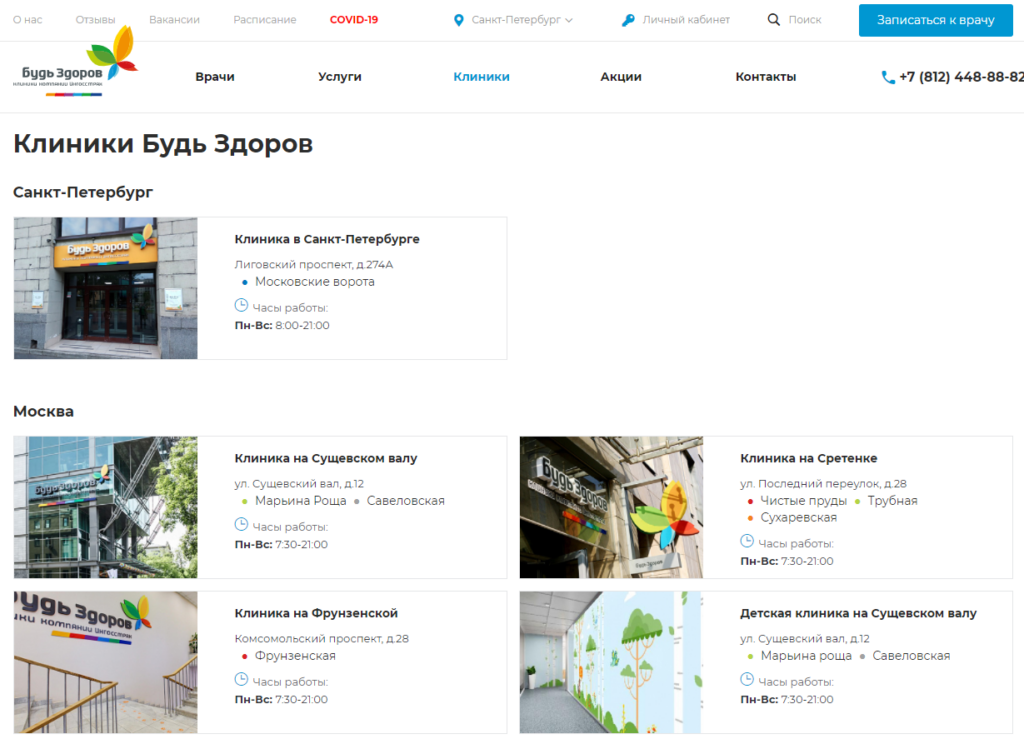This screenshot has height=739, width=1024.
Task: Open Клиника на Сущевском валу link
Action: [x=326, y=459]
